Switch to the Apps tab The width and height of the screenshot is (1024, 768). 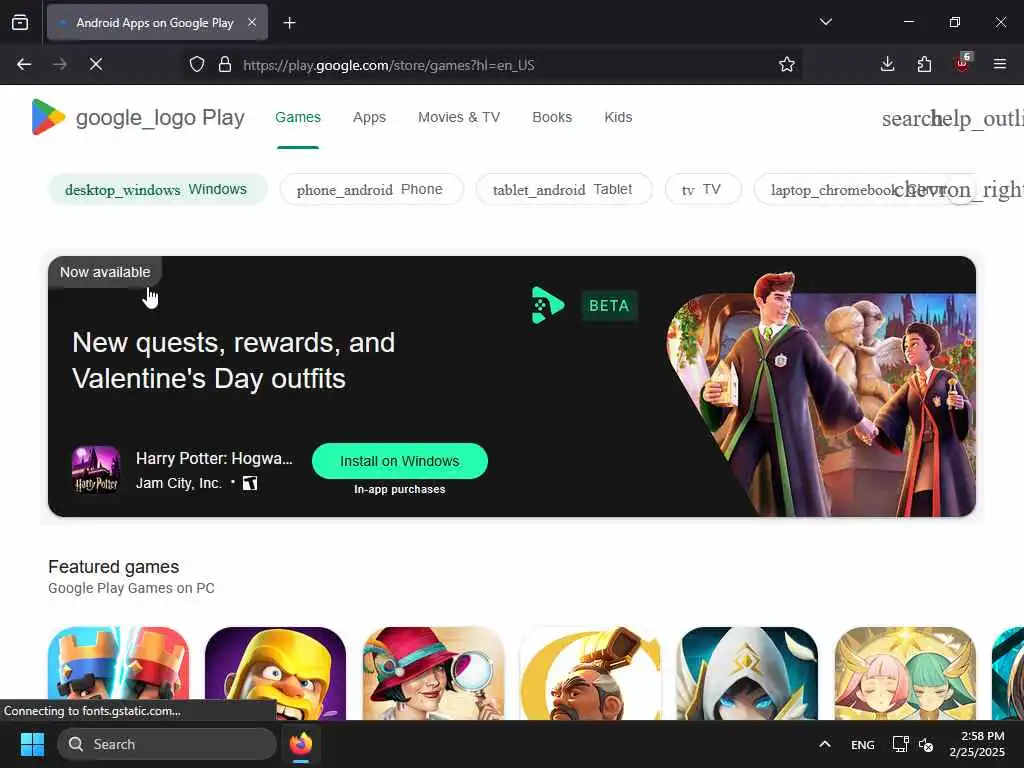coord(370,118)
